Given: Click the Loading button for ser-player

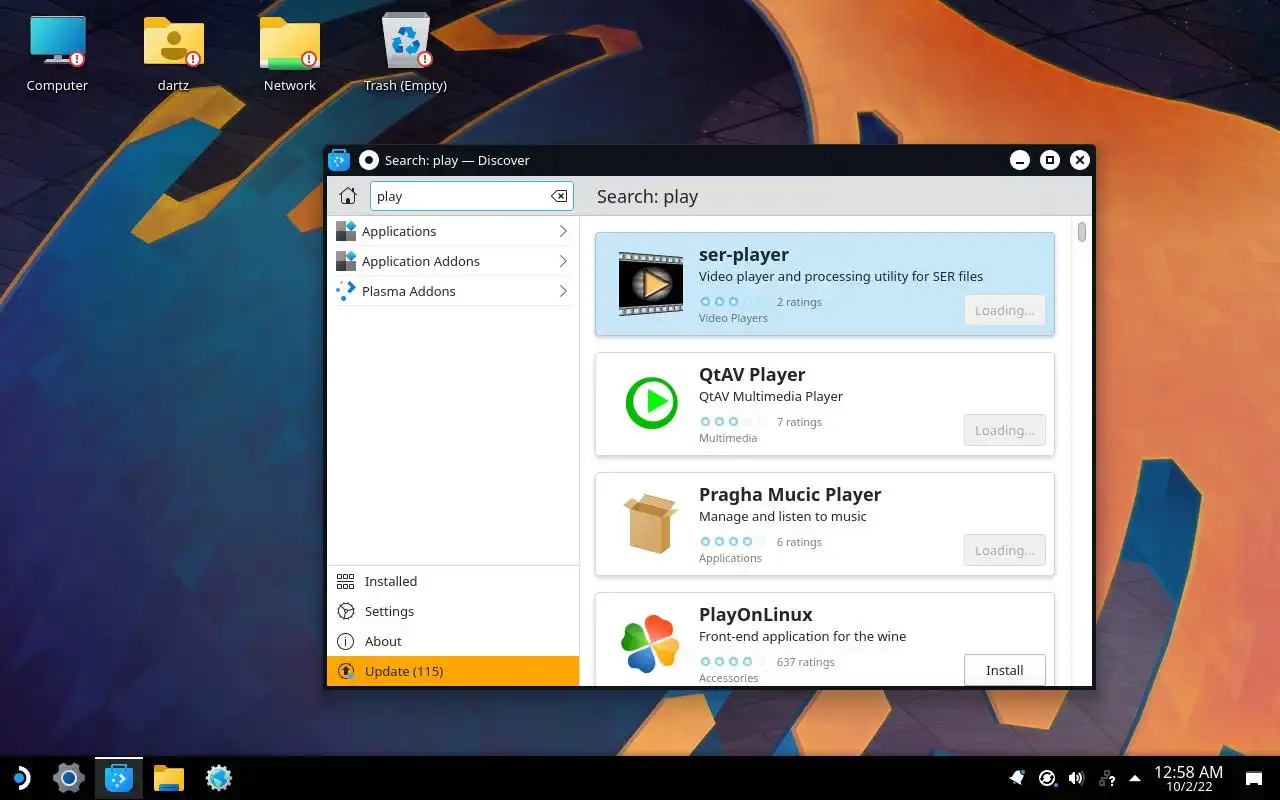Looking at the screenshot, I should tap(1005, 310).
